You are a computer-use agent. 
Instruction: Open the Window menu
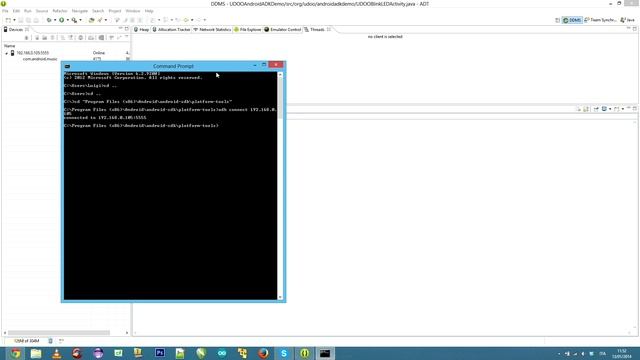pyautogui.click(x=133, y=11)
